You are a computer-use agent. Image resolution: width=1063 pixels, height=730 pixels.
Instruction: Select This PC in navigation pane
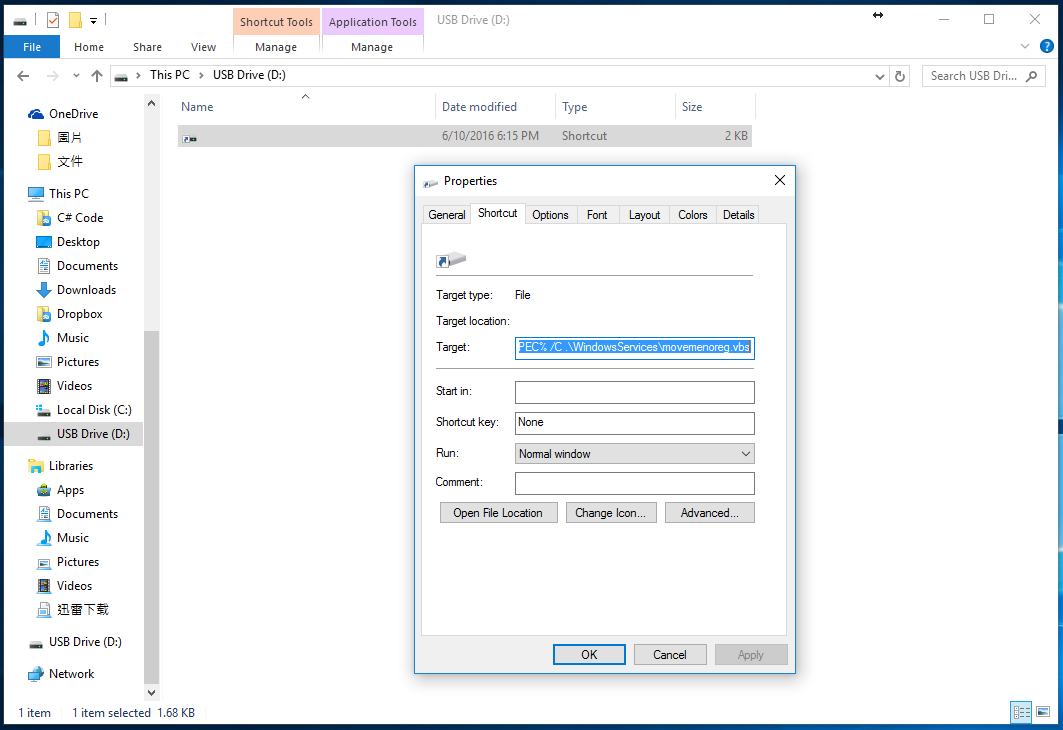pyautogui.click(x=68, y=194)
